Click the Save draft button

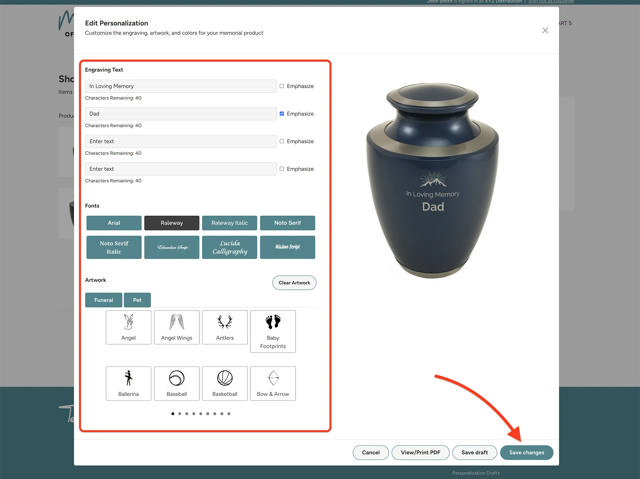pyautogui.click(x=475, y=452)
